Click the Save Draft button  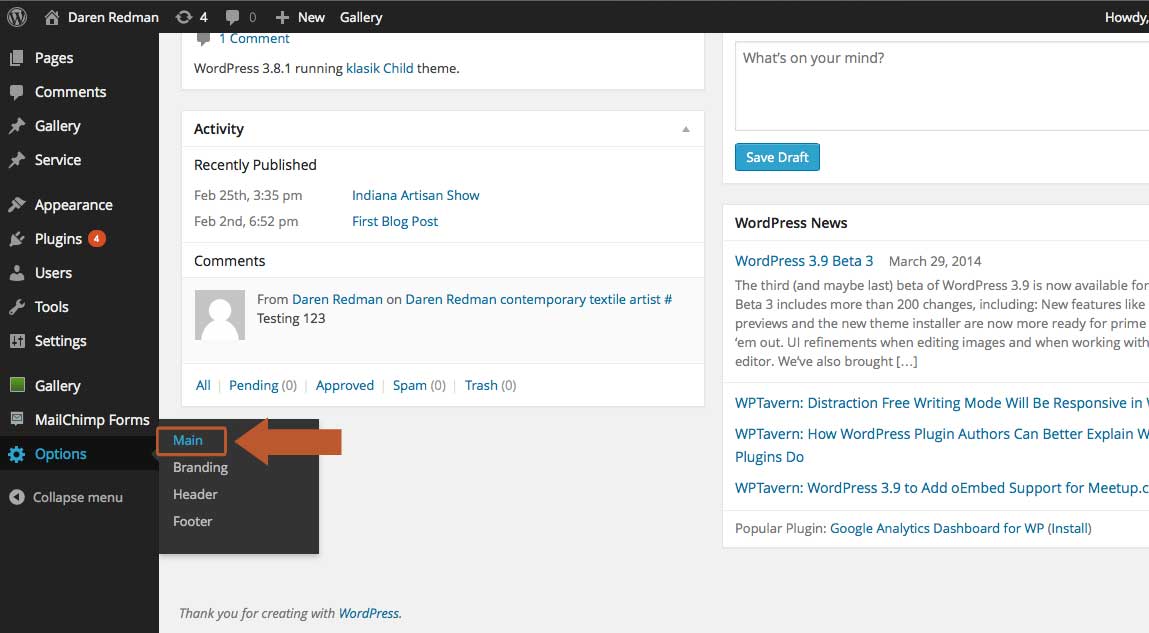point(777,157)
